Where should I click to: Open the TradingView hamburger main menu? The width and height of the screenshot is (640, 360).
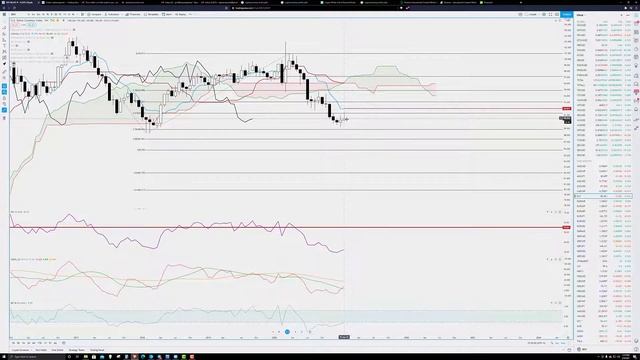[x=4, y=14]
